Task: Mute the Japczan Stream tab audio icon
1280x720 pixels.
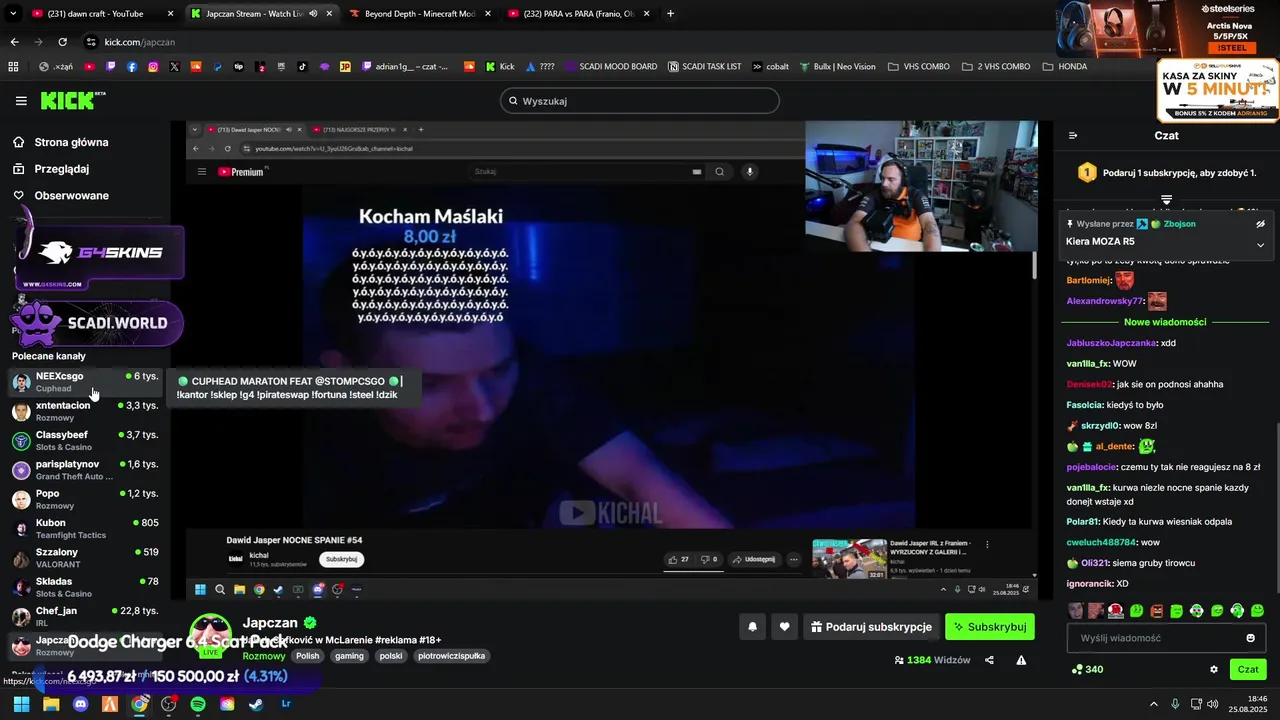Action: [313, 14]
